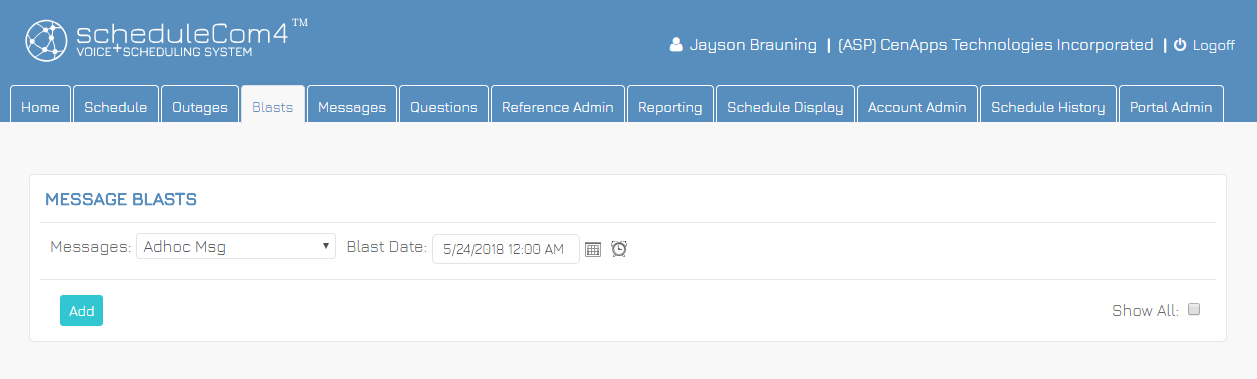Click the Logoff link

pos(1214,46)
